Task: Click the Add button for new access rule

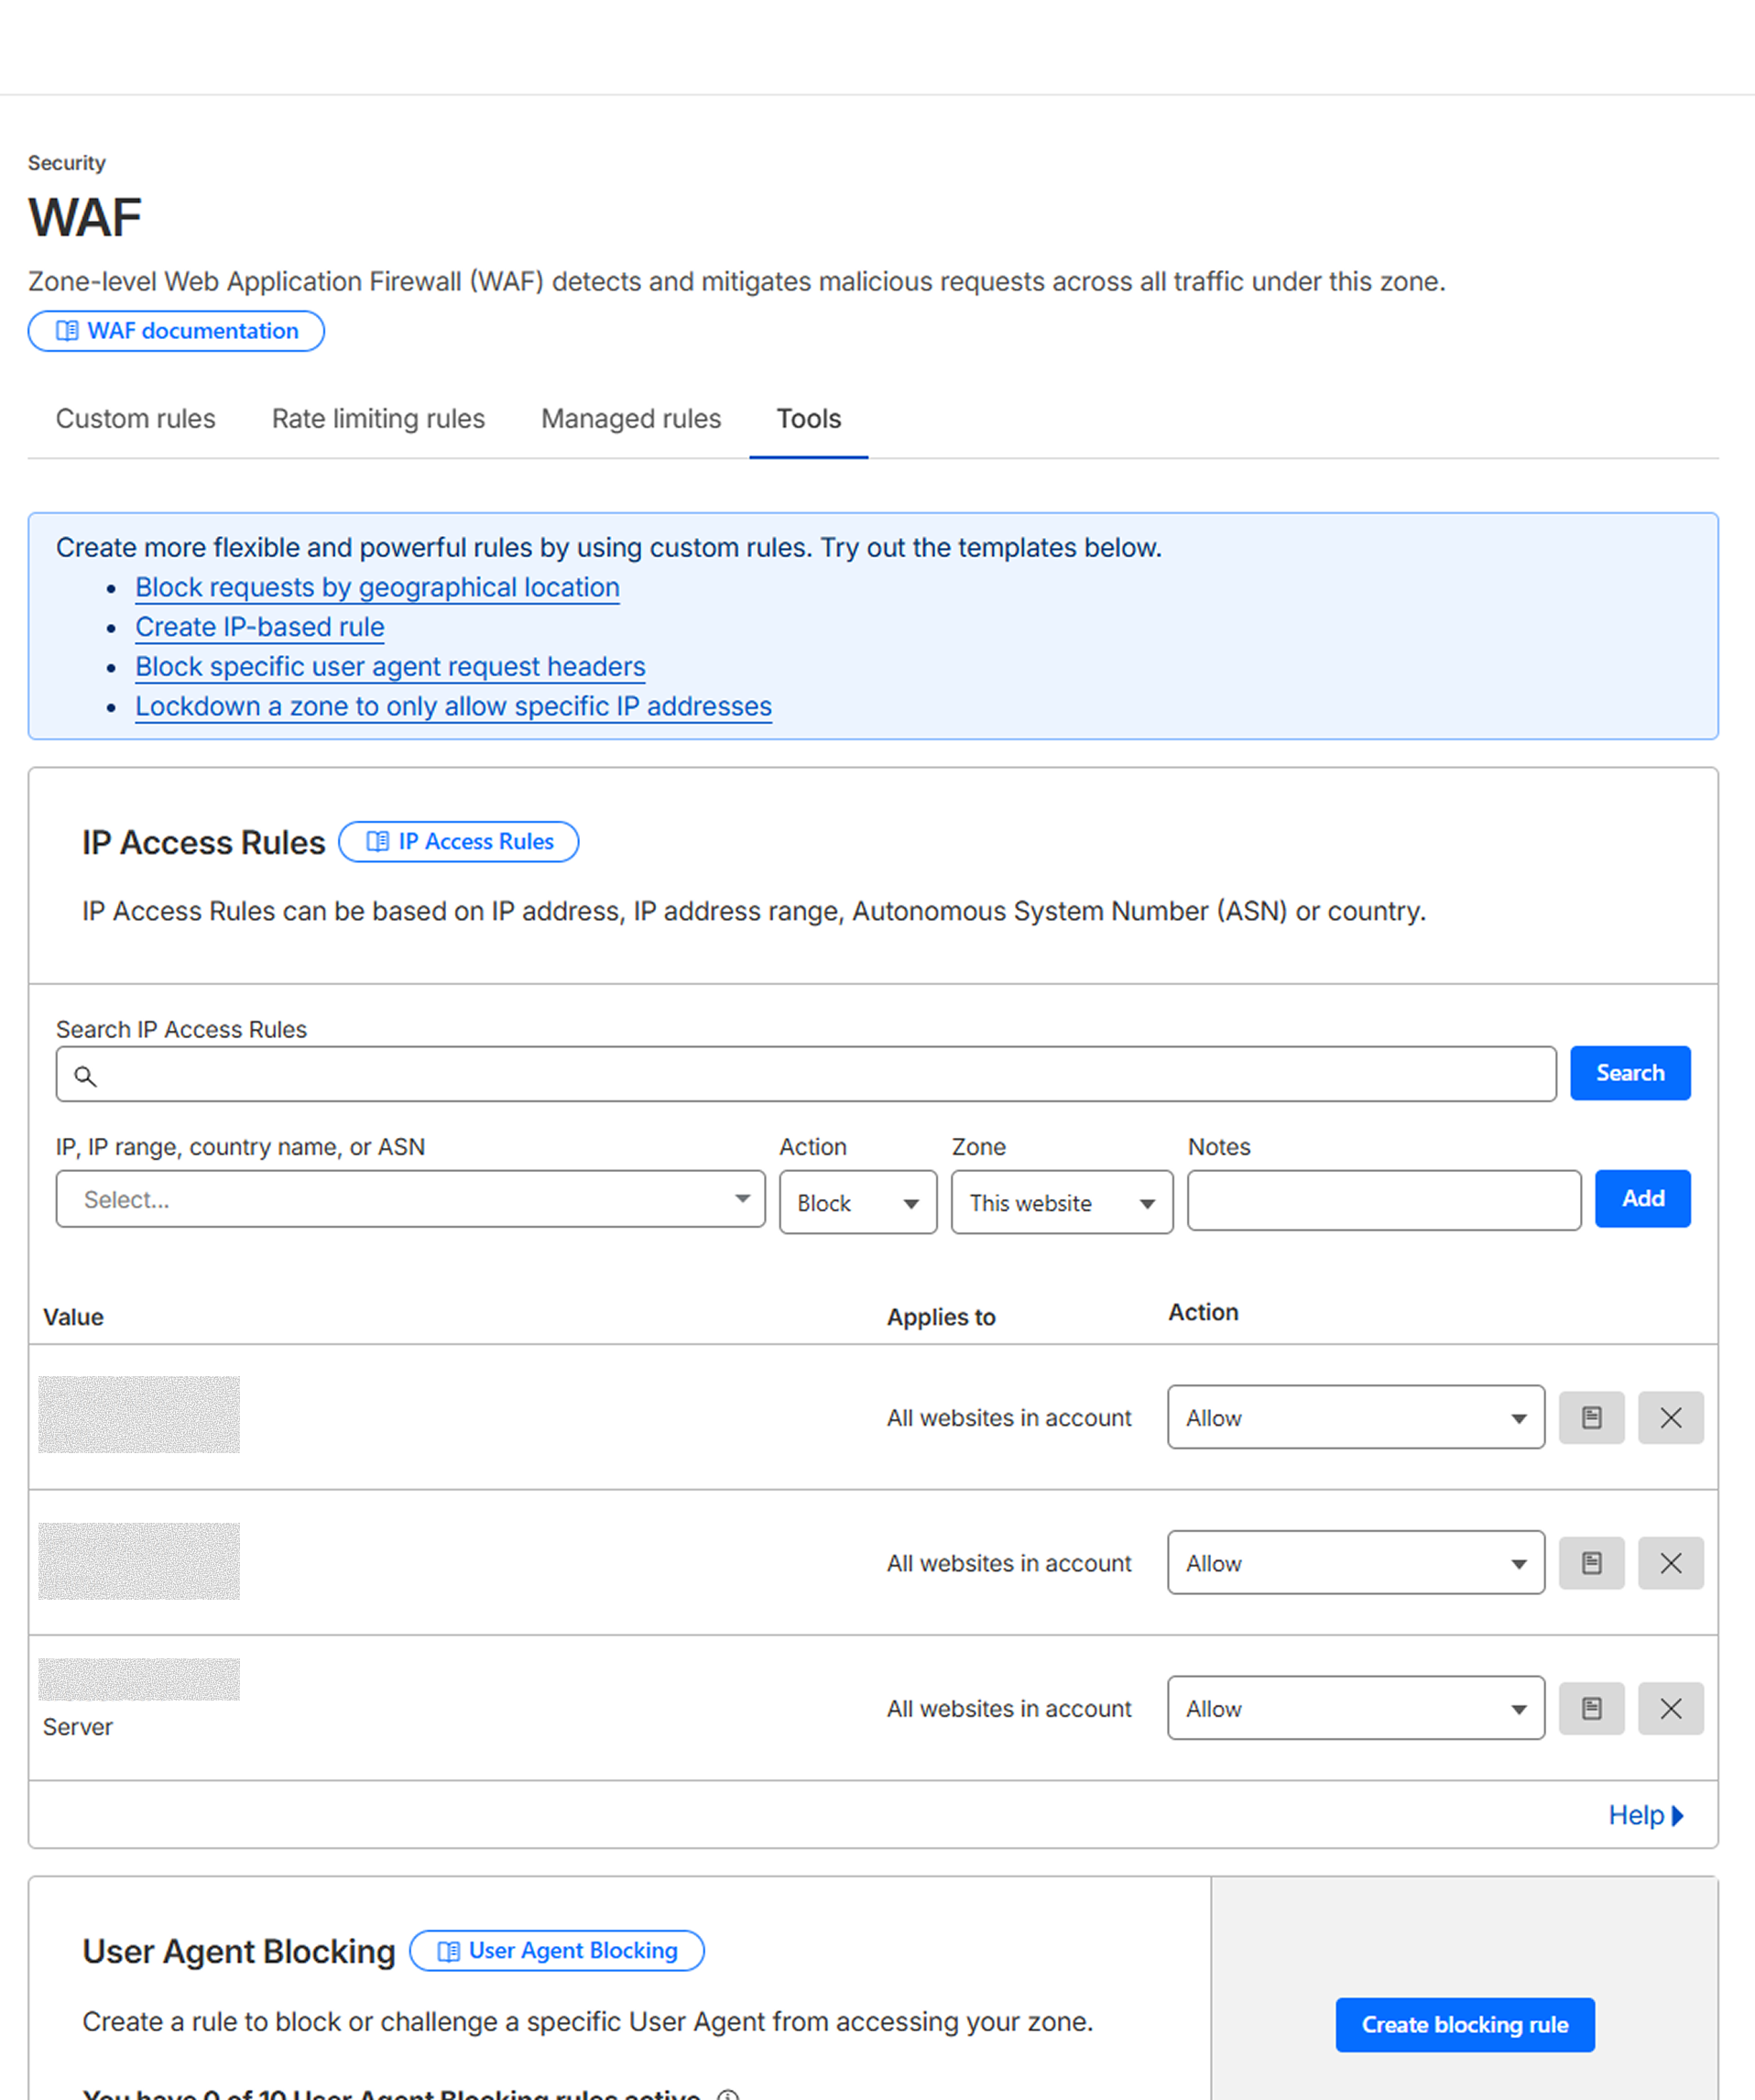Action: click(x=1641, y=1198)
